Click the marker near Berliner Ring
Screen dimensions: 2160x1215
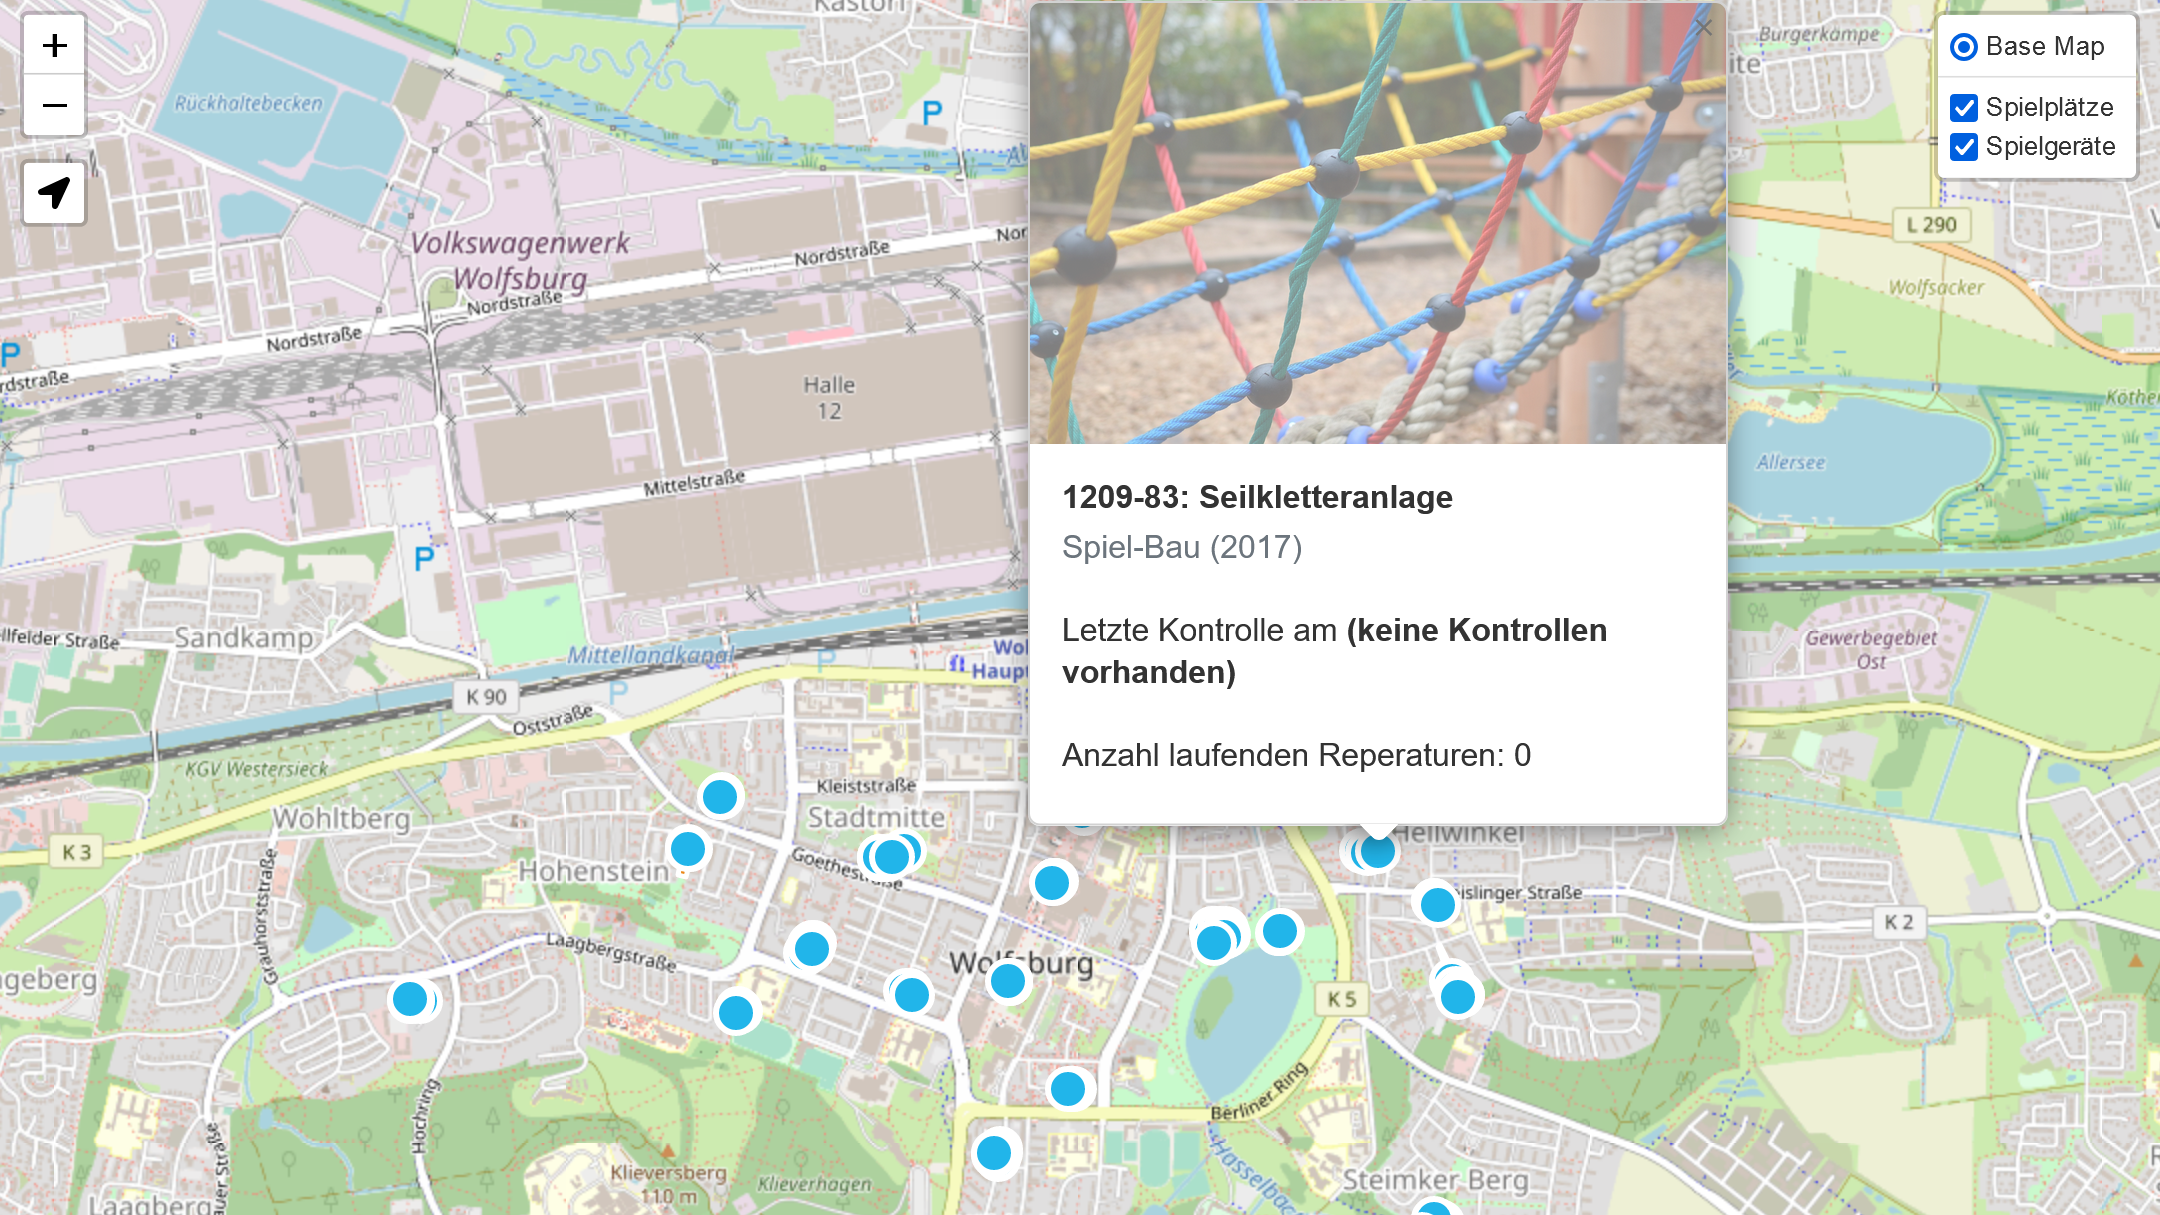(x=1069, y=1089)
